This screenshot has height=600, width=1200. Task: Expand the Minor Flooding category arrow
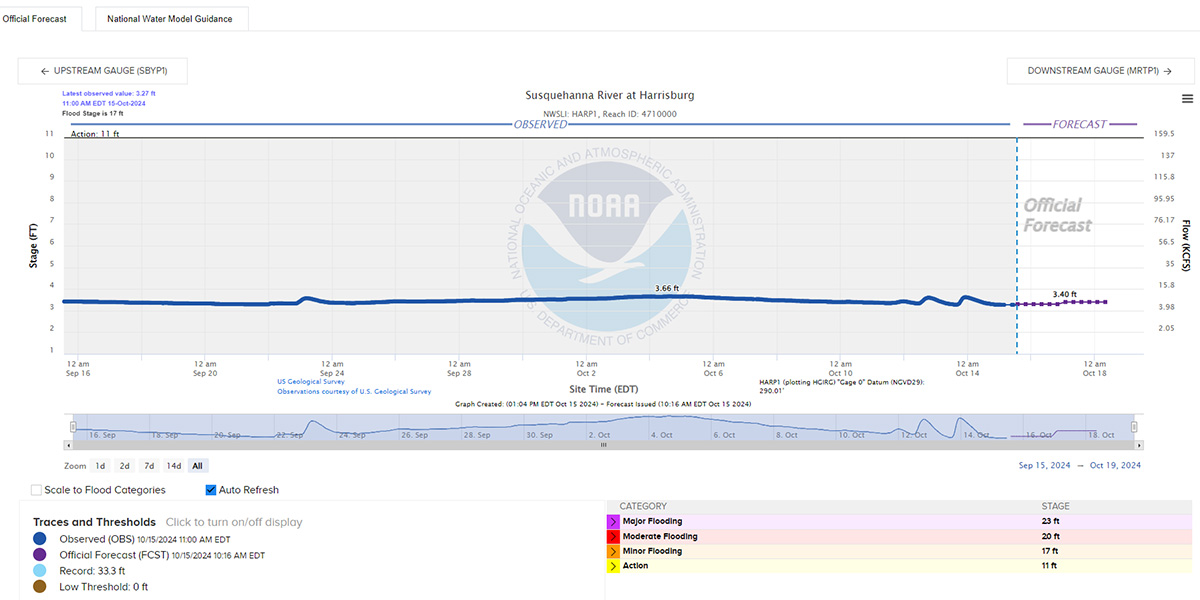[x=613, y=552]
